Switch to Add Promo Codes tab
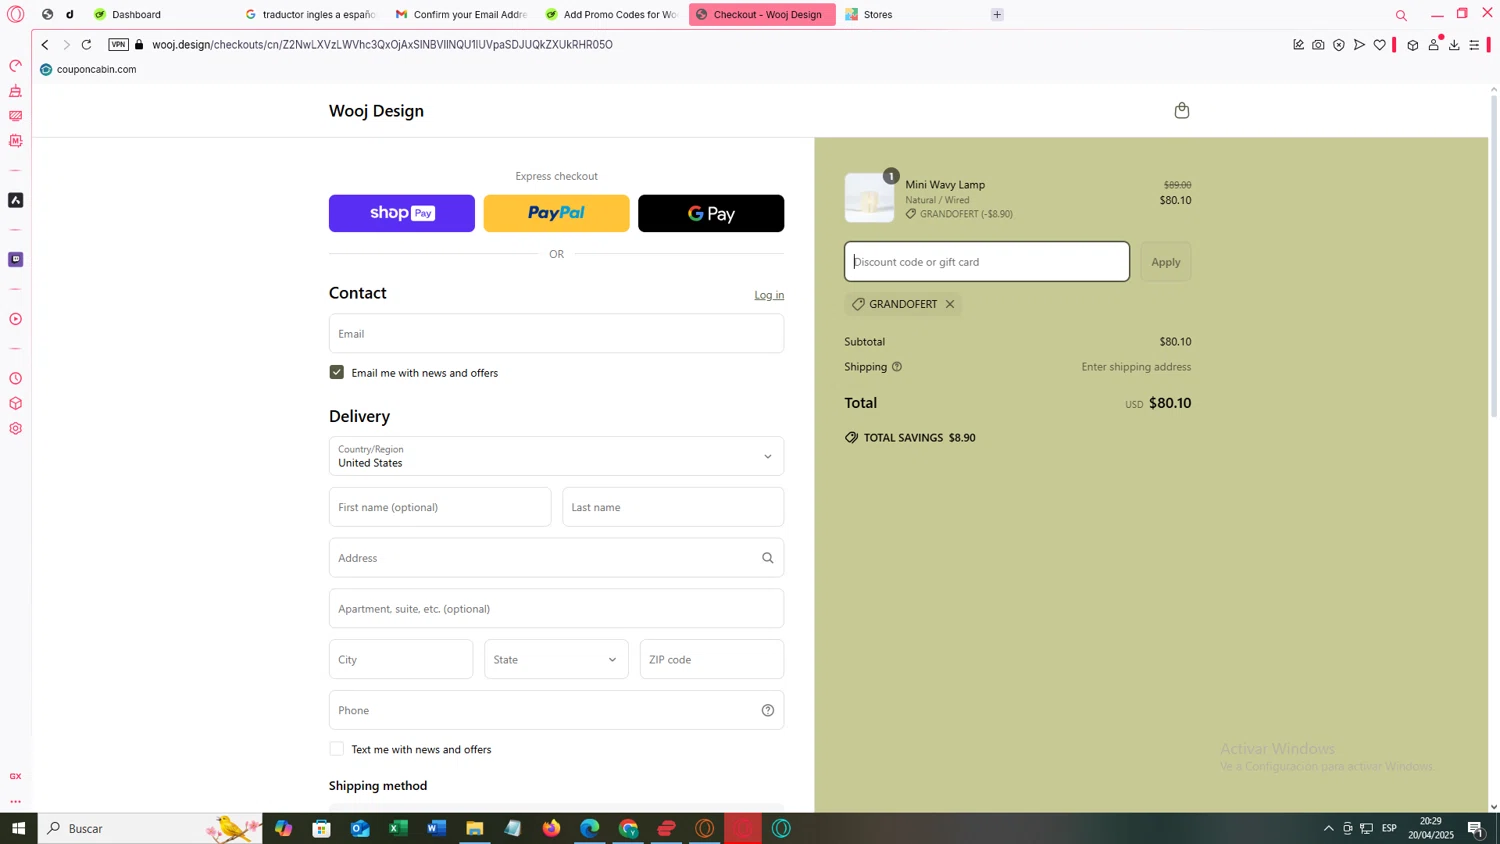Screen dimensions: 1500x844 (612, 15)
